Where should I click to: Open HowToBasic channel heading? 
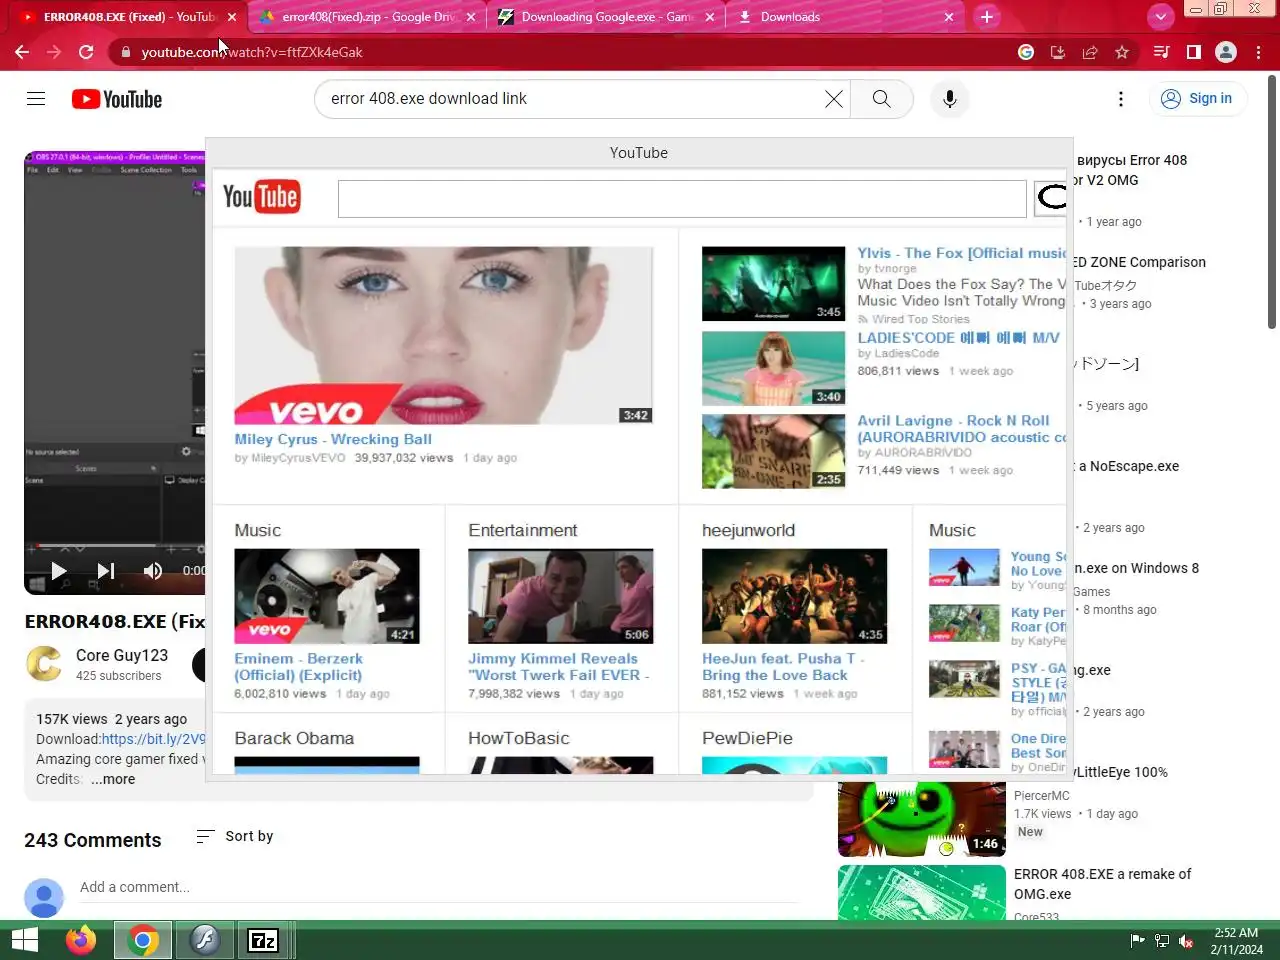[518, 738]
